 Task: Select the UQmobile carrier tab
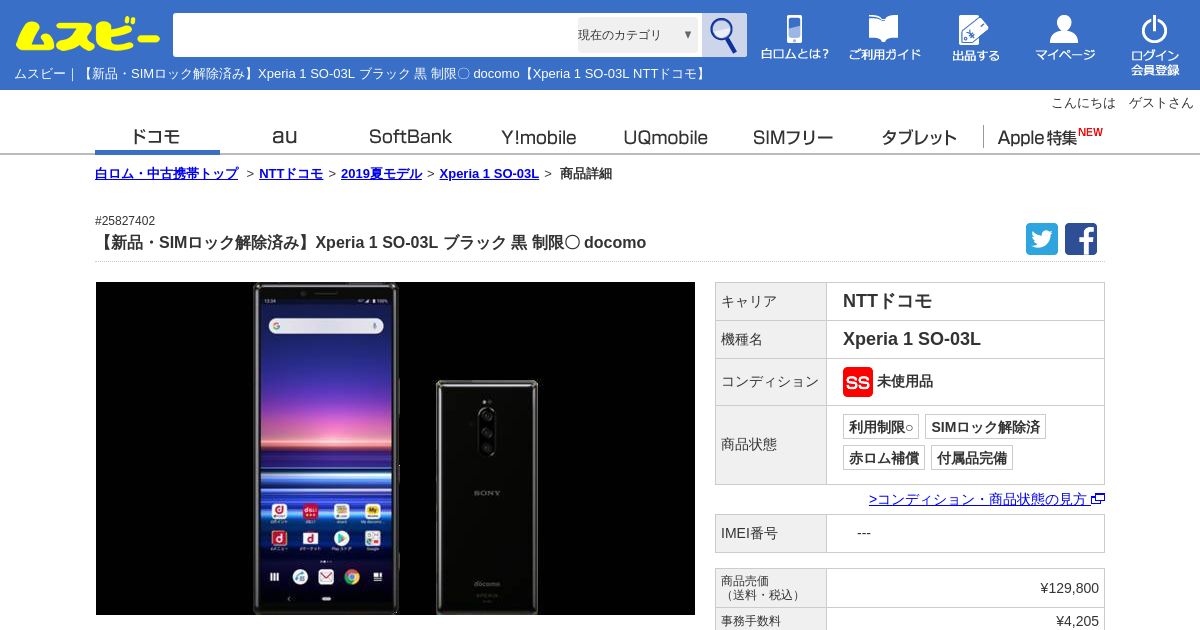pyautogui.click(x=665, y=137)
